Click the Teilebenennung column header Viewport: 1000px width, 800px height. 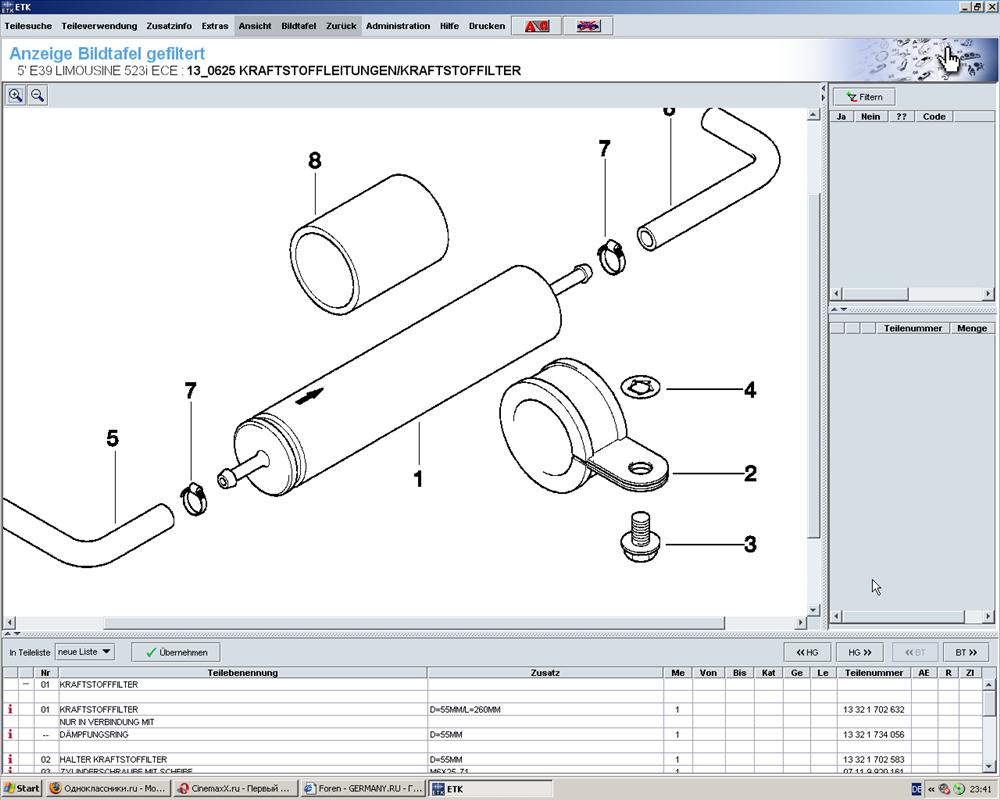click(x=242, y=672)
